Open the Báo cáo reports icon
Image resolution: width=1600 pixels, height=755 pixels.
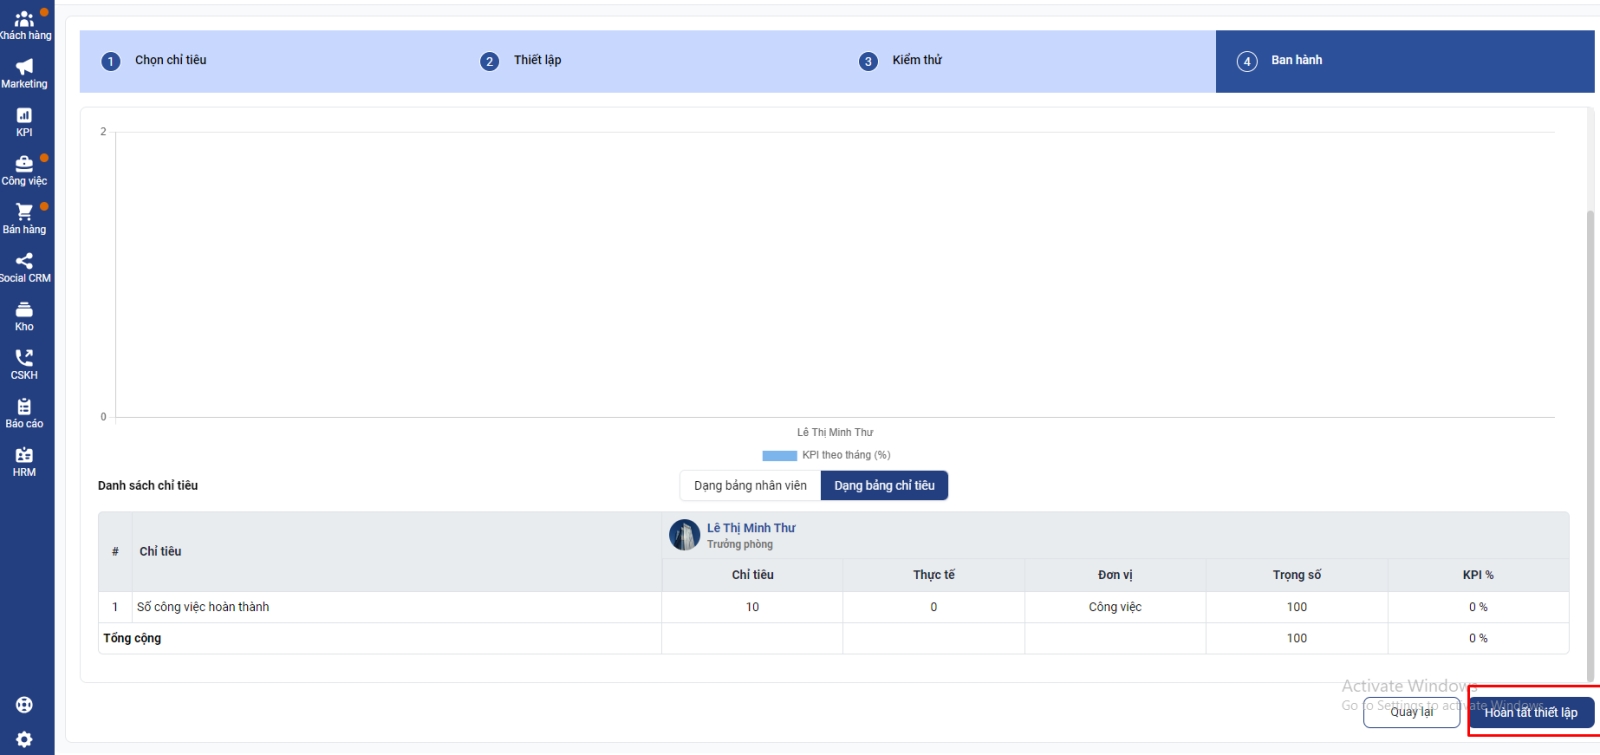(x=24, y=413)
